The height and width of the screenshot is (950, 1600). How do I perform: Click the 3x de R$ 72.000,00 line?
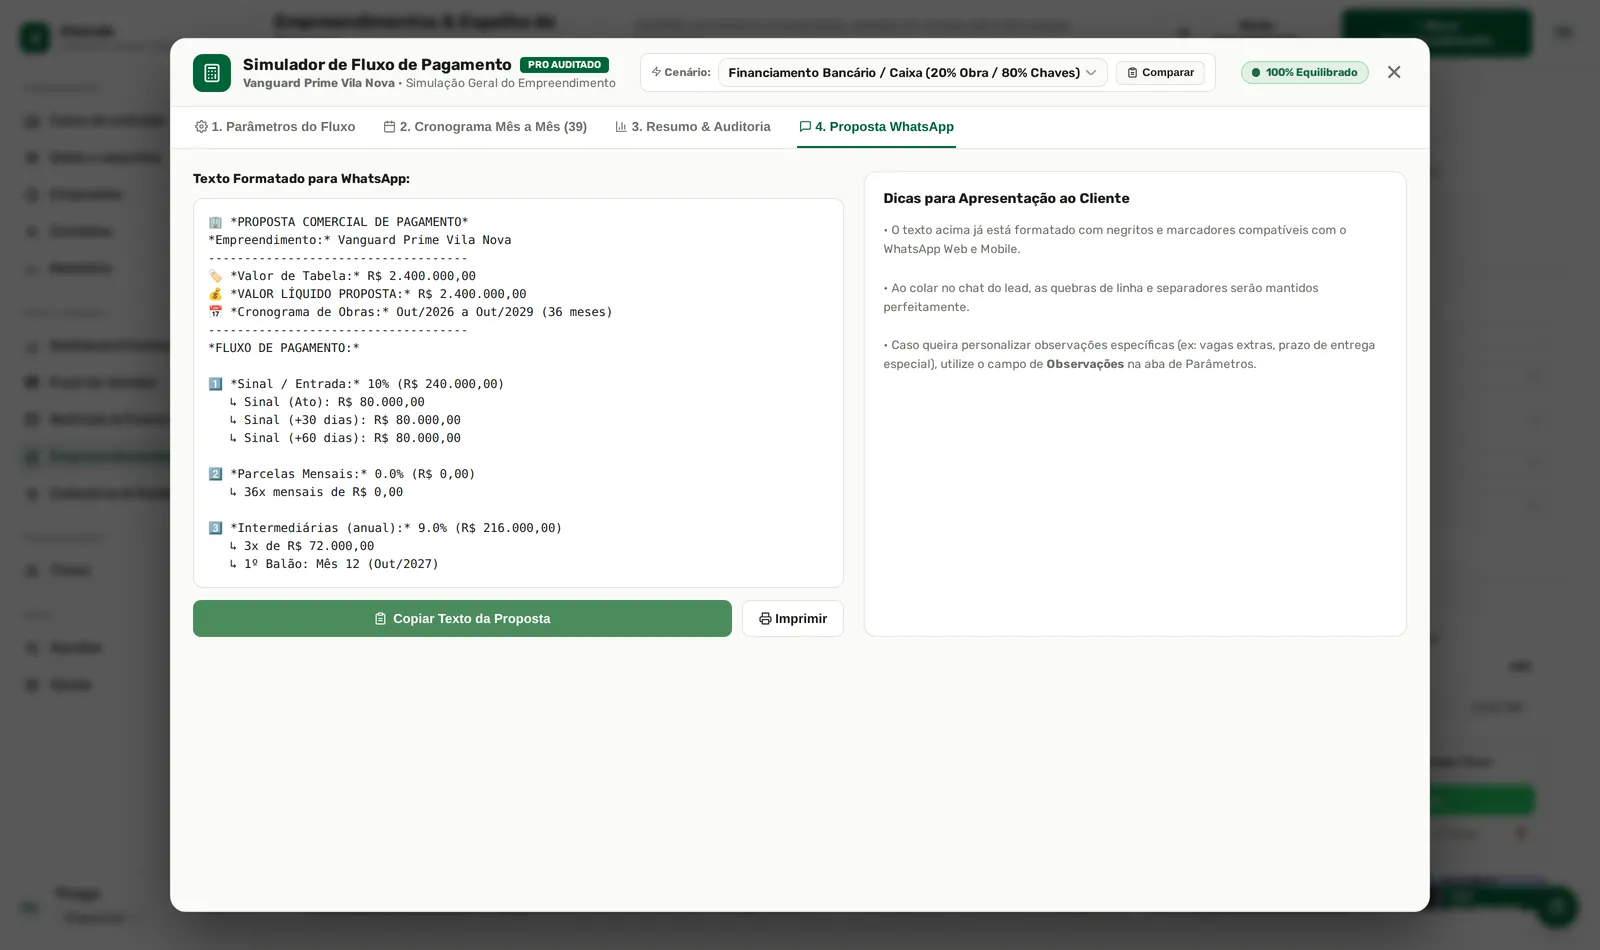(x=302, y=546)
